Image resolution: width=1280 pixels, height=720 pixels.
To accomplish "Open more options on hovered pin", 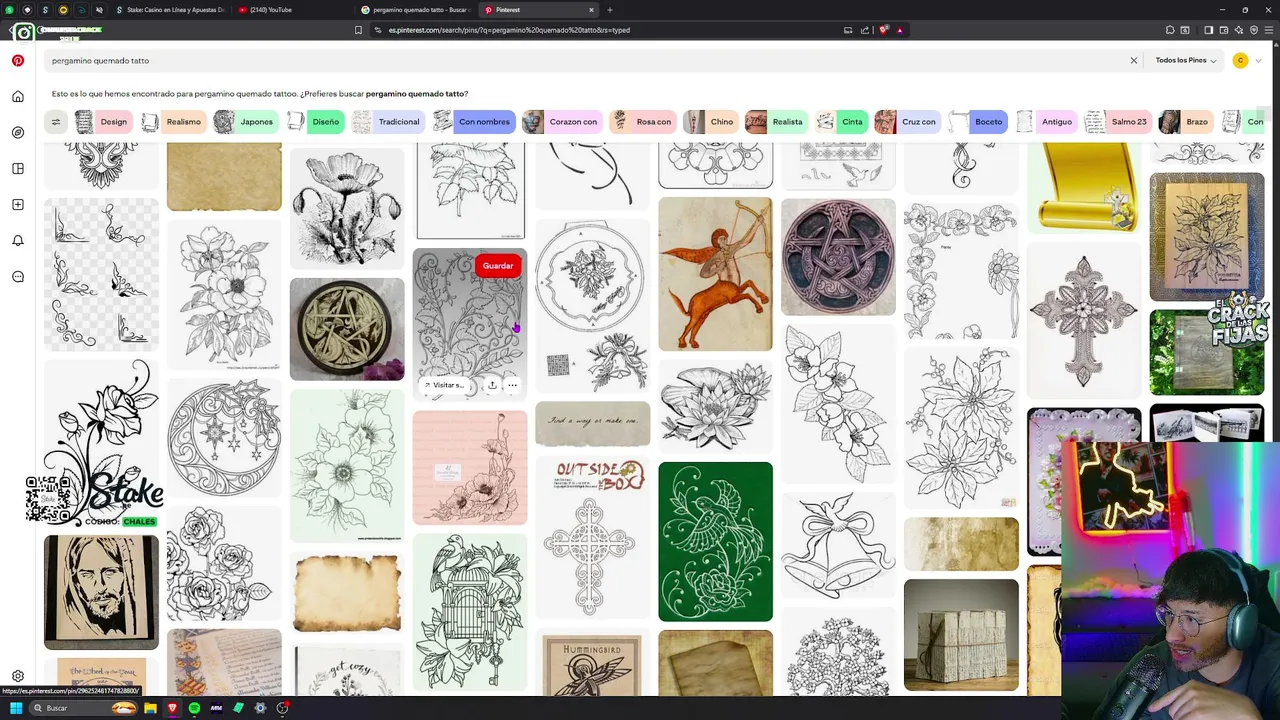I will click(x=512, y=385).
